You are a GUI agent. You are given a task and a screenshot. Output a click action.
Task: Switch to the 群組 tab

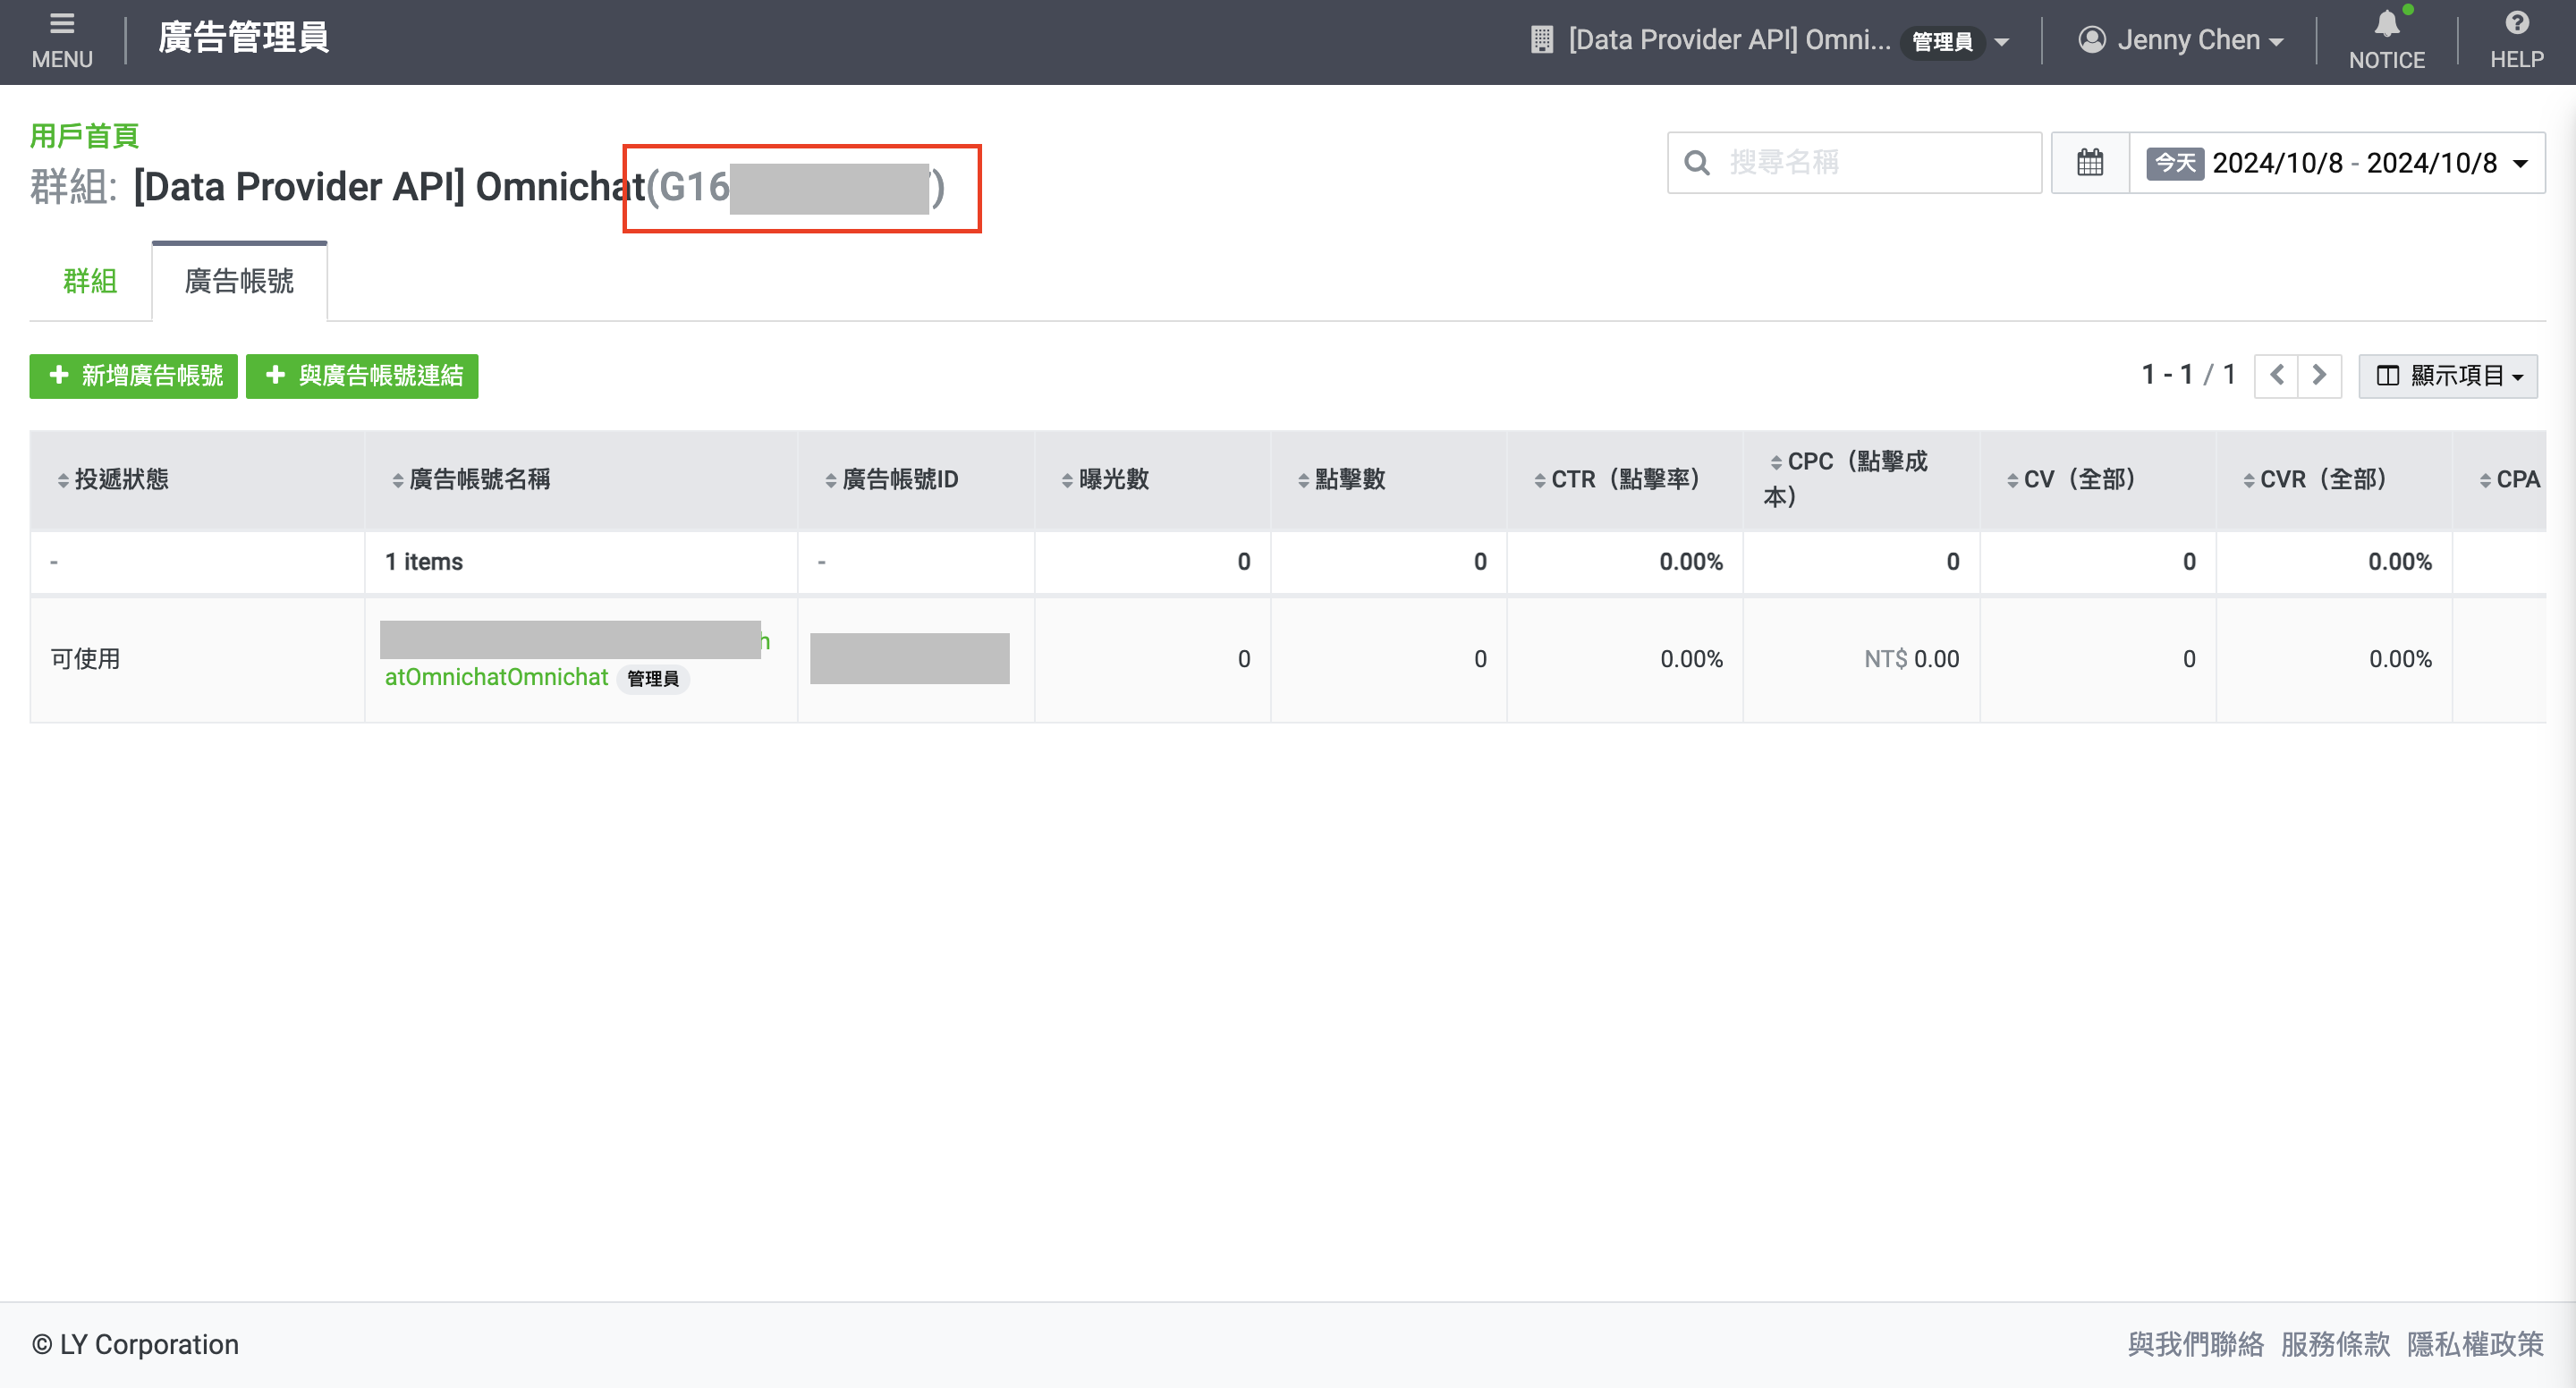click(x=90, y=282)
